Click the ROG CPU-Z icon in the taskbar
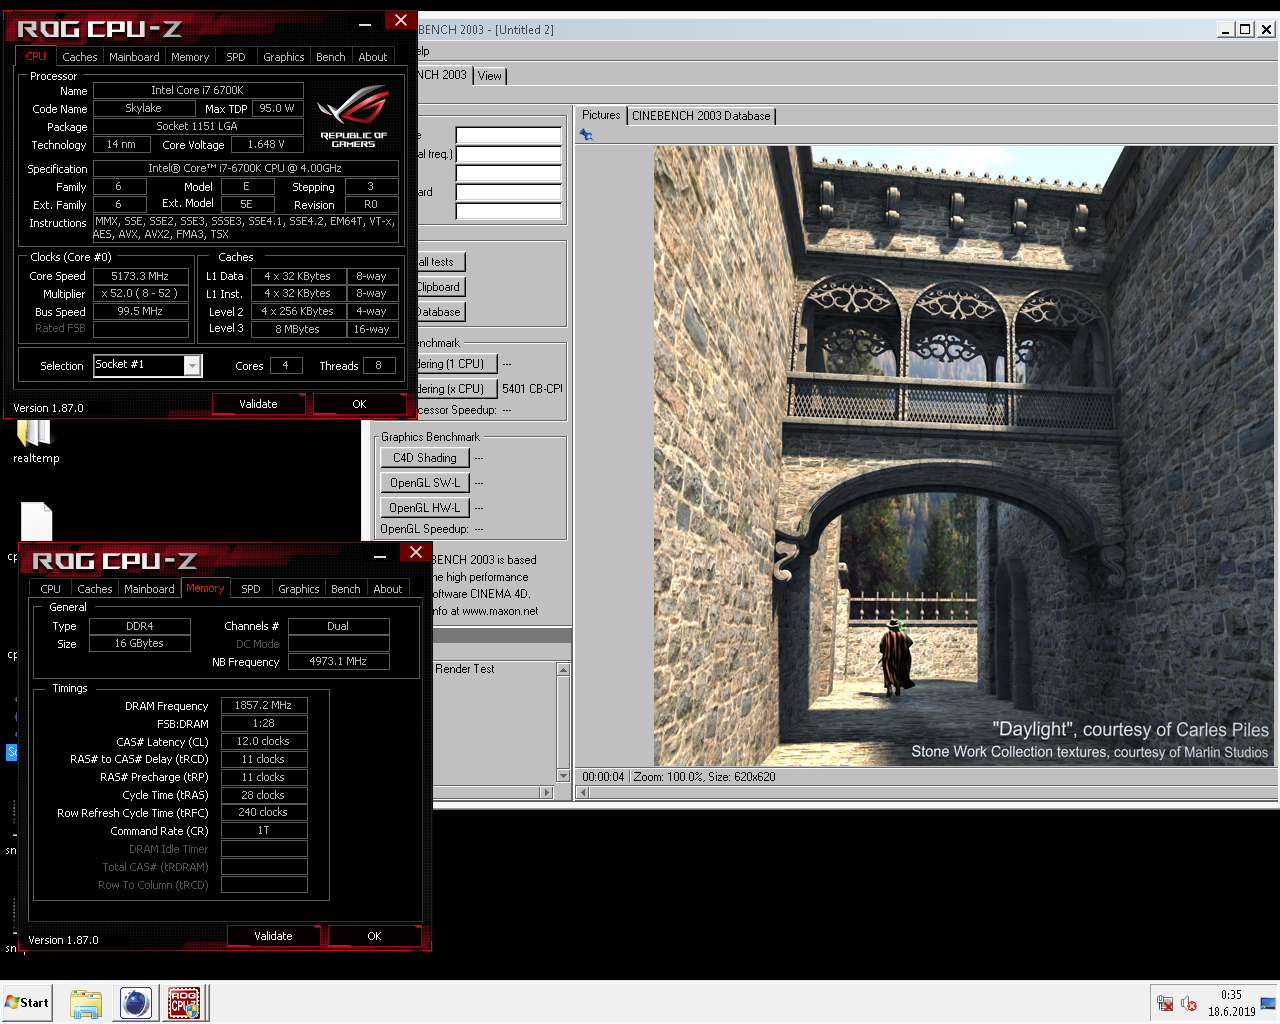 point(183,1003)
